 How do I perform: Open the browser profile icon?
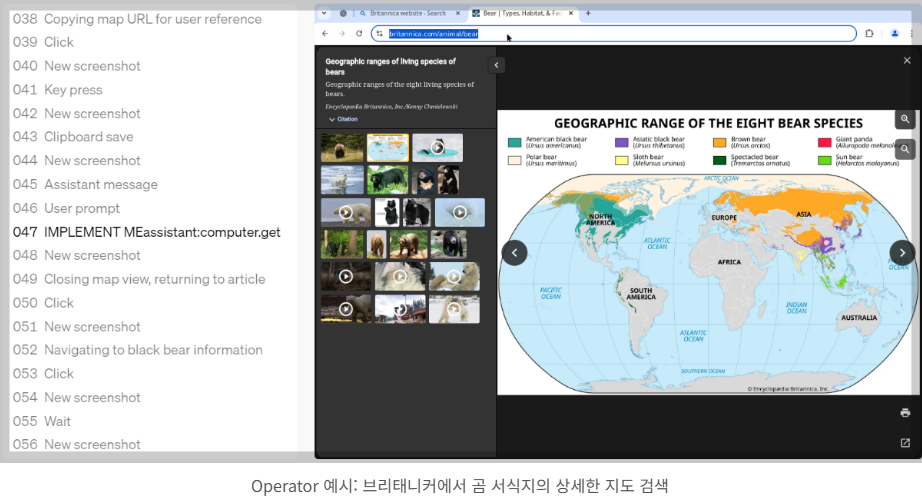click(894, 34)
